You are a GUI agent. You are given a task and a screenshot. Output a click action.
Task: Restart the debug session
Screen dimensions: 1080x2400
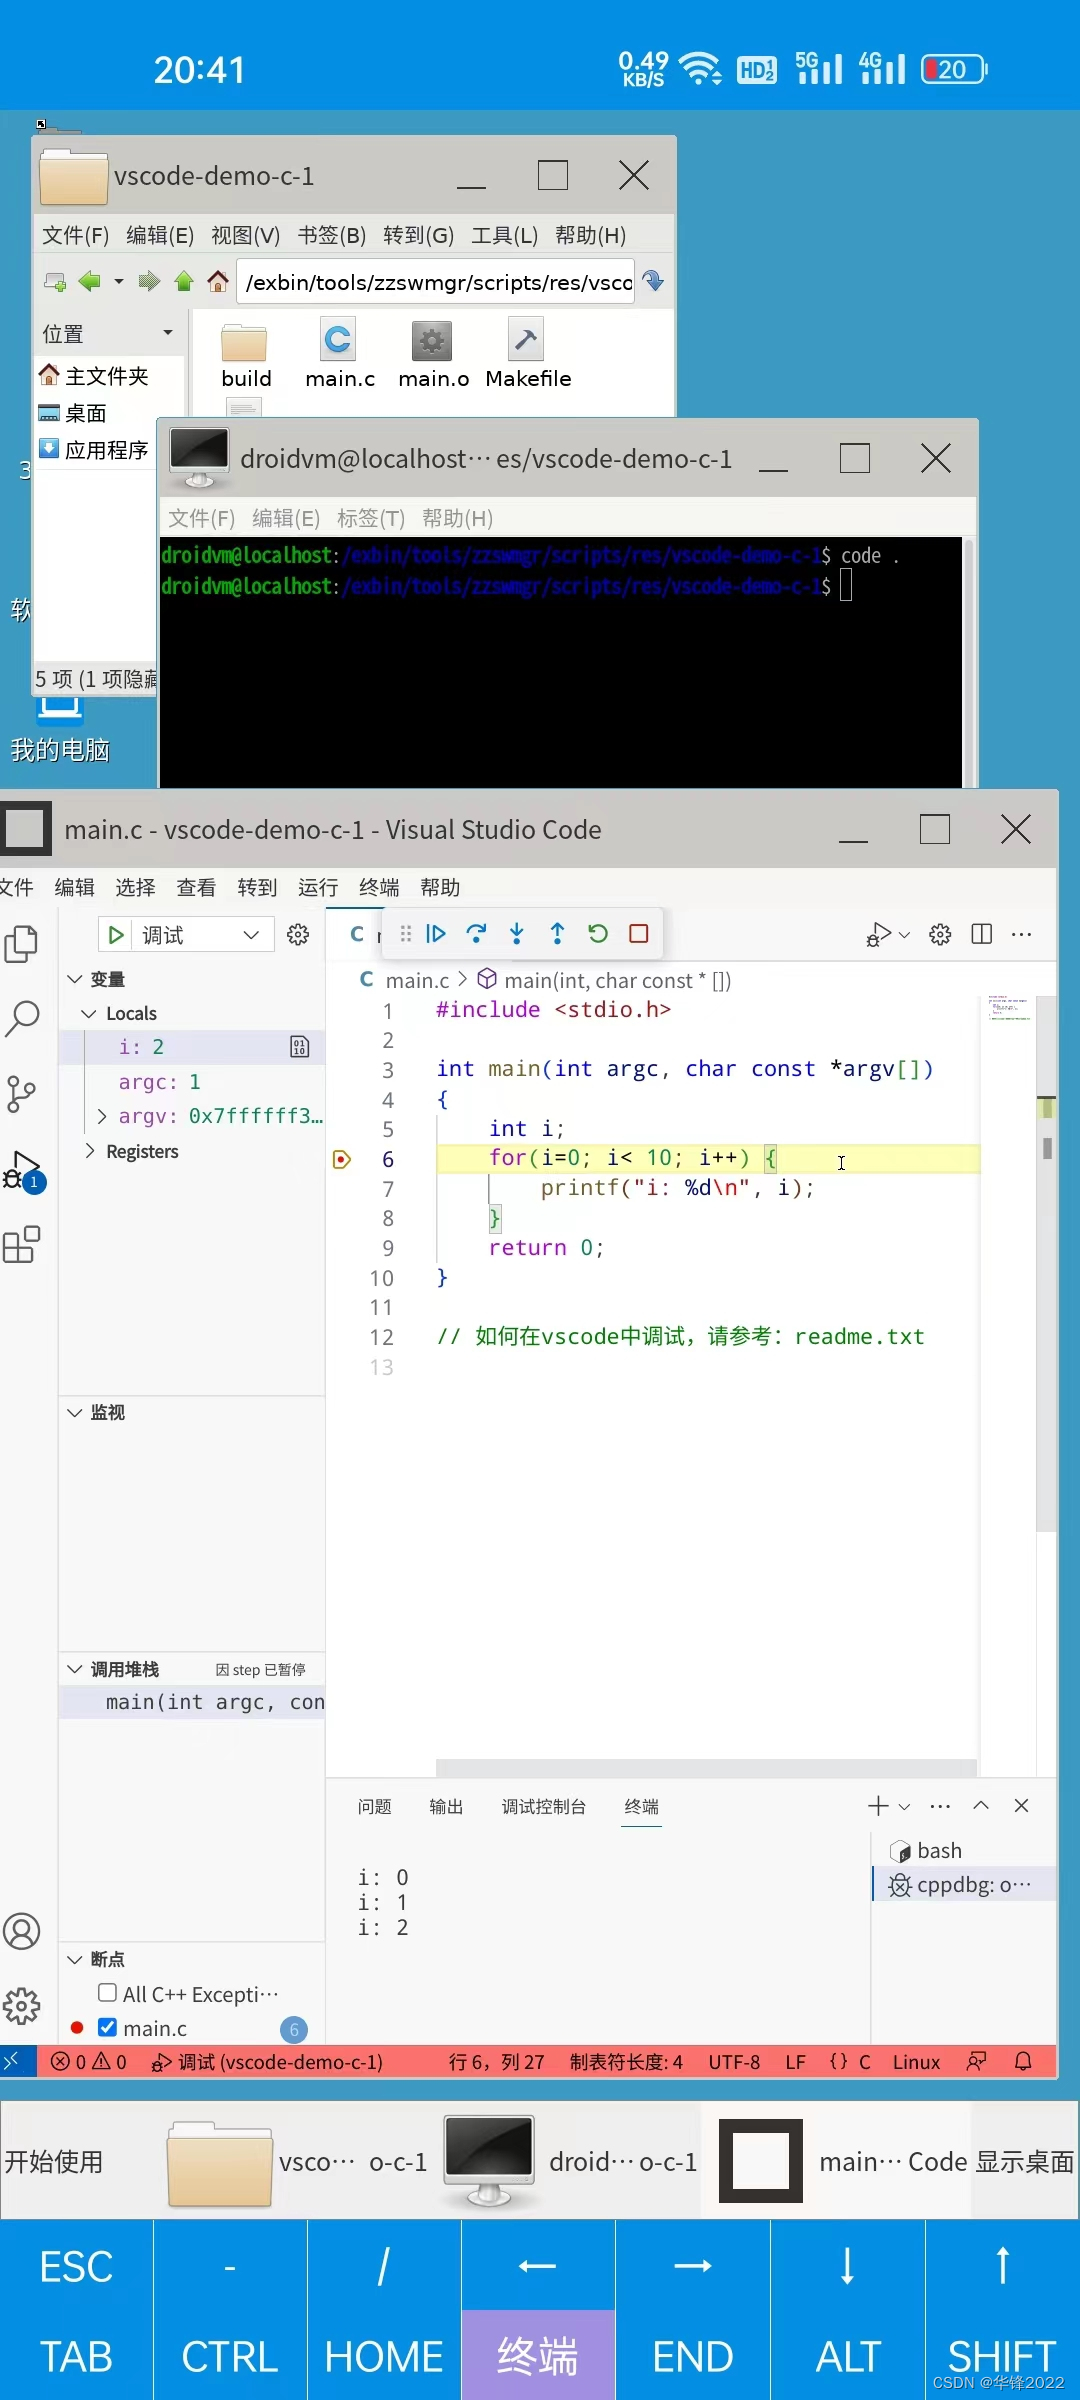pyautogui.click(x=598, y=934)
